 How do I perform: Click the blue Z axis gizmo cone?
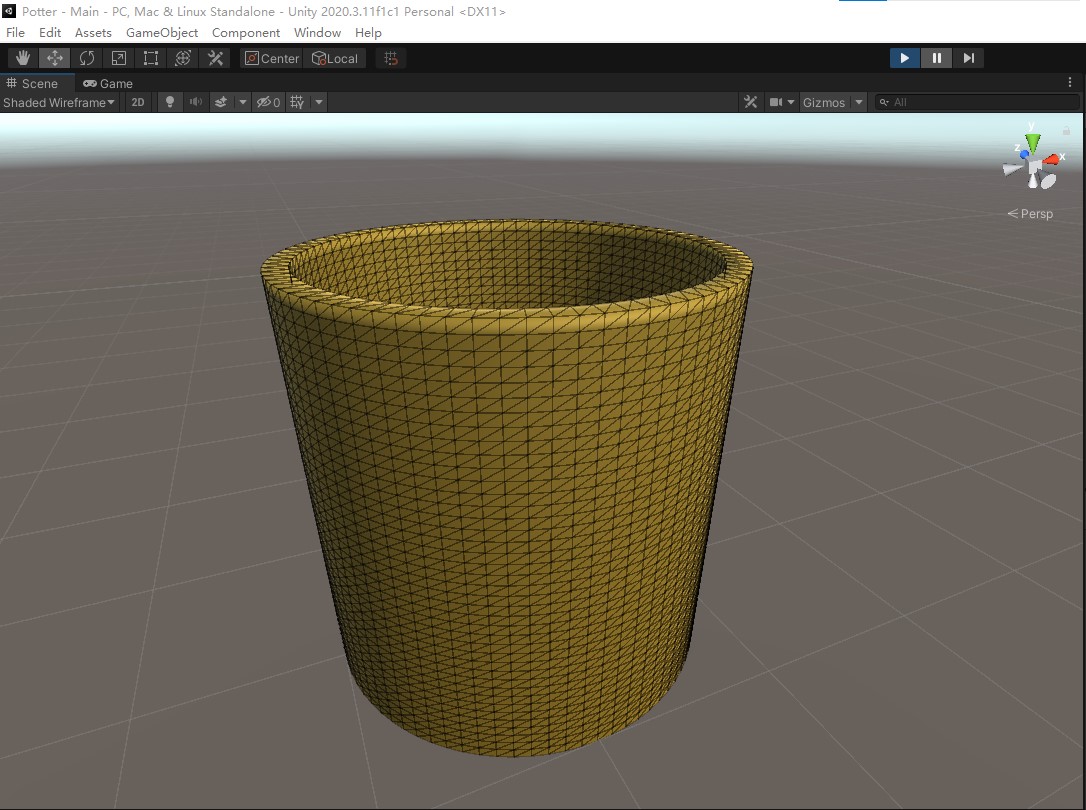click(1024, 154)
